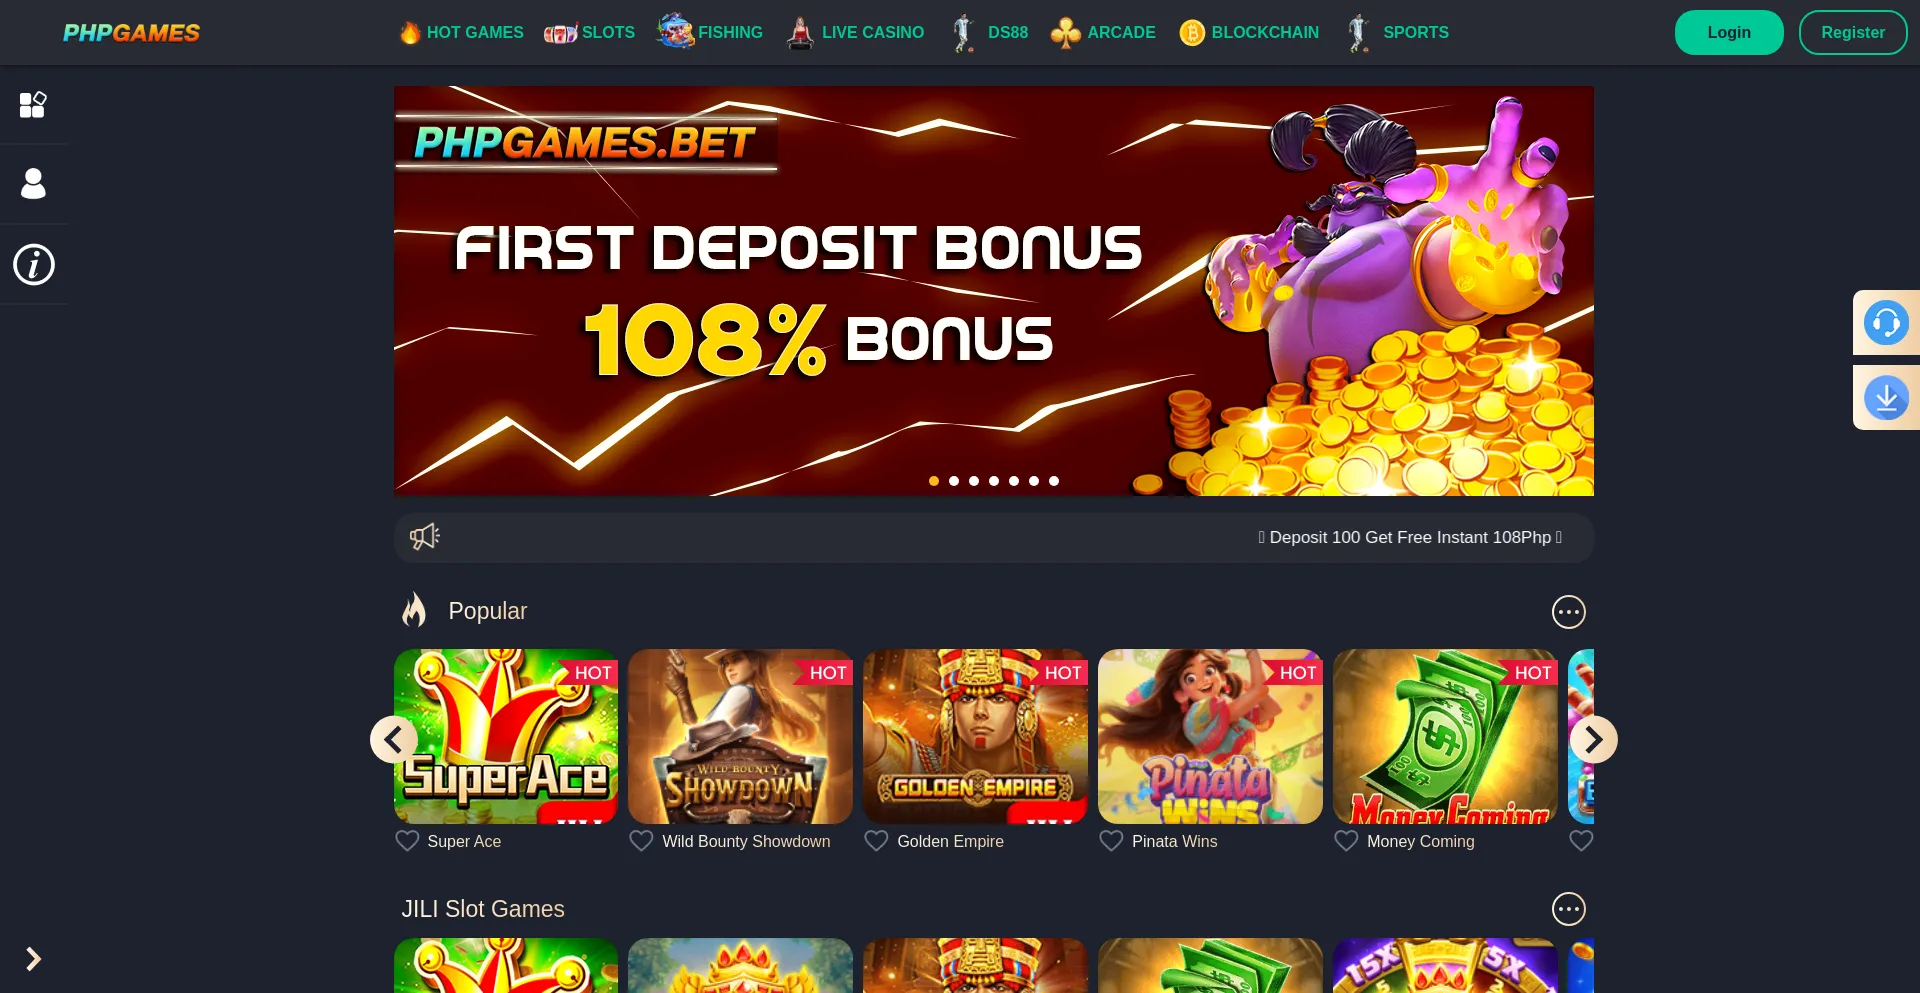This screenshot has width=1920, height=993.
Task: Select LIVE CASINO in the top navigation
Action: click(855, 33)
